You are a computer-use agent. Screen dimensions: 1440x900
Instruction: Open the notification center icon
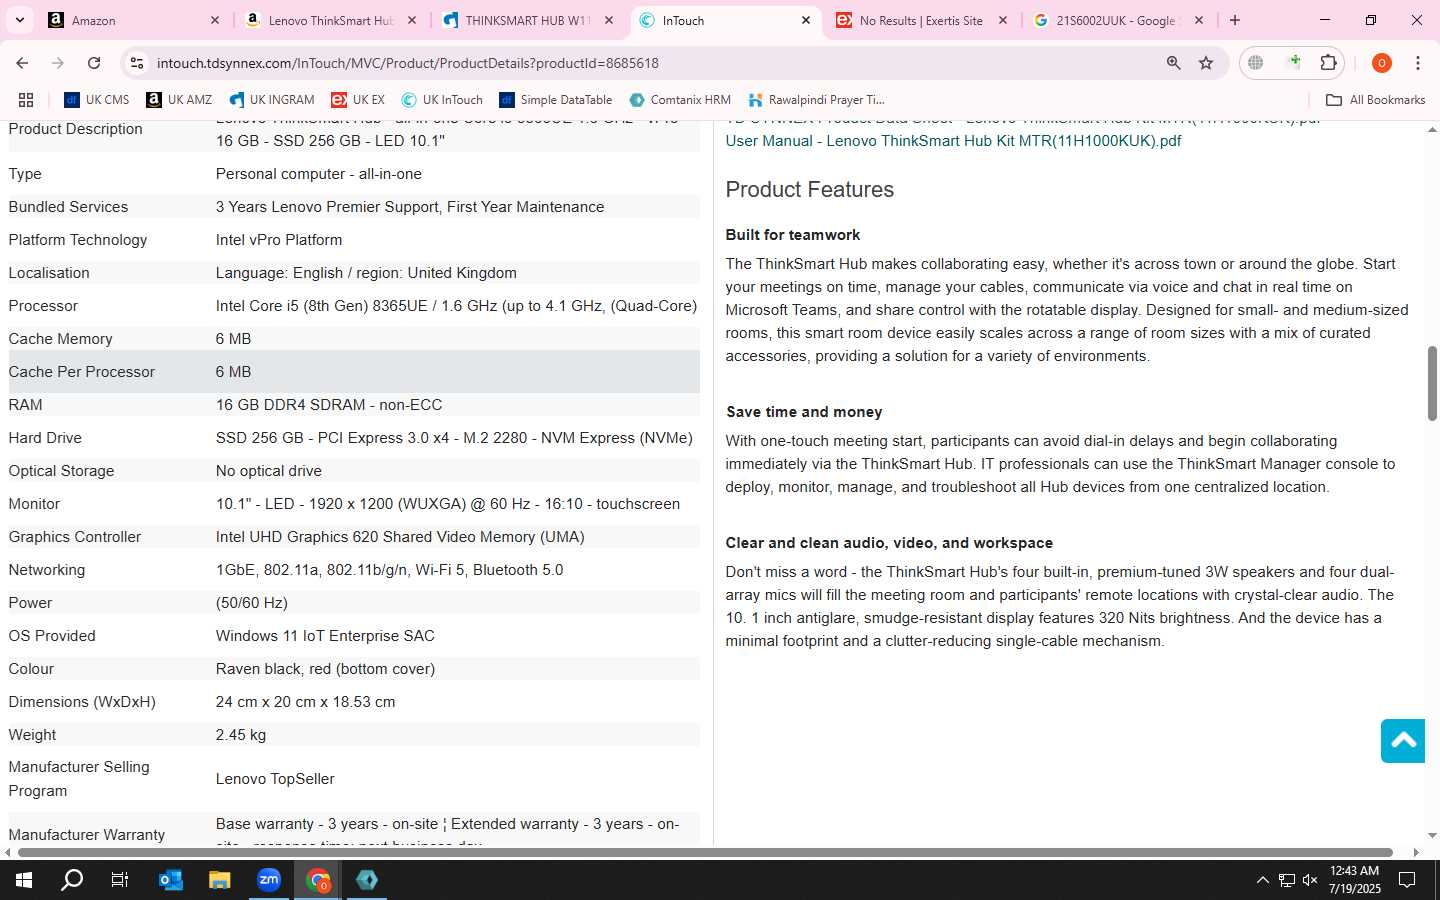(1407, 880)
